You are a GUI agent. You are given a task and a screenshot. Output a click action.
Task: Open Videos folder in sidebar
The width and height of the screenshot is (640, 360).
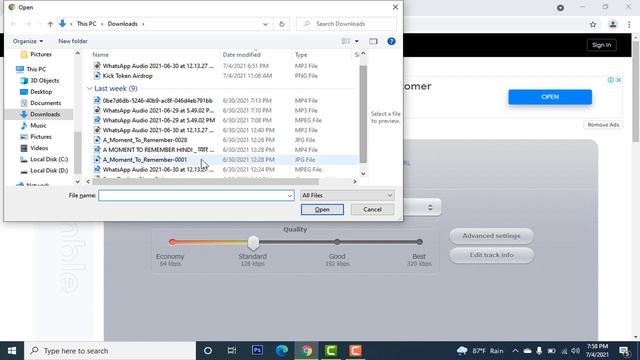point(39,148)
